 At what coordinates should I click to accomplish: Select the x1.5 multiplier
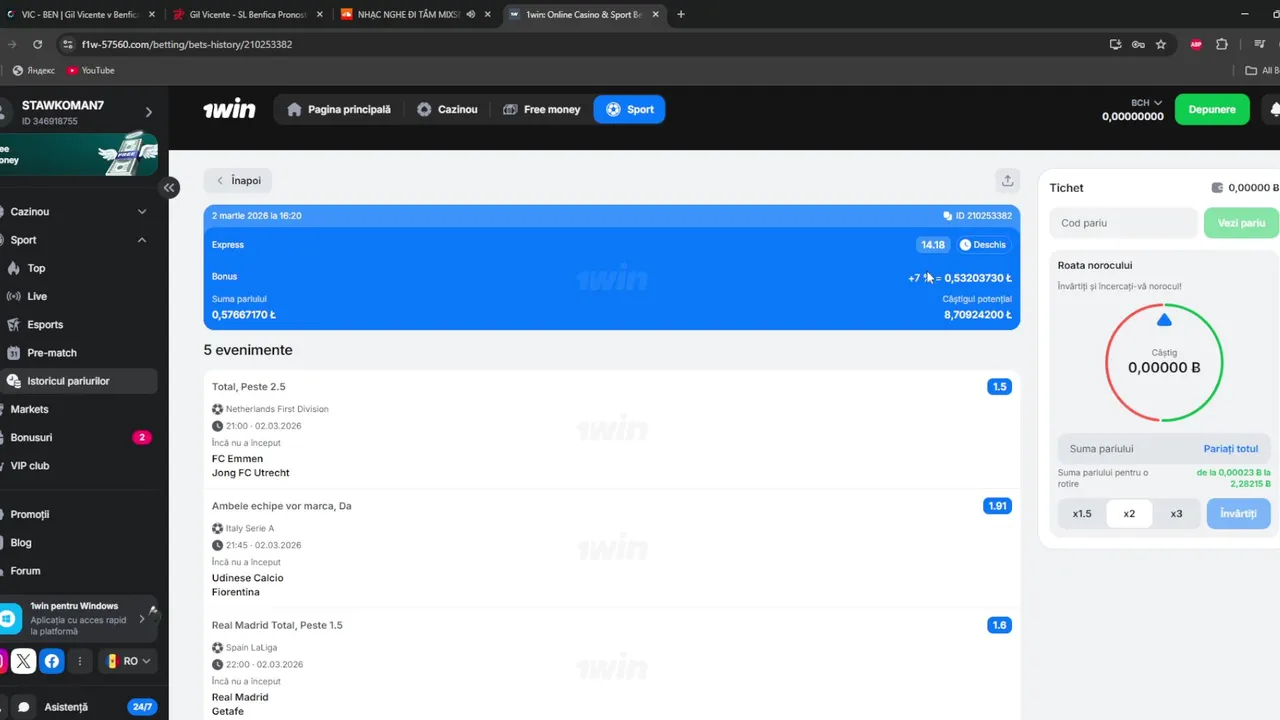tap(1082, 513)
